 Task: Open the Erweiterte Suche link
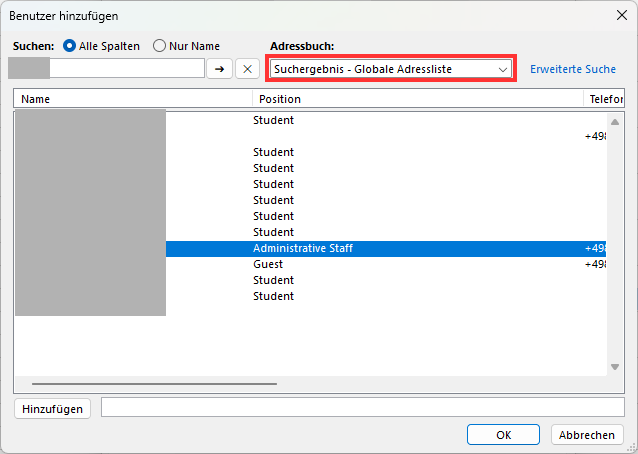click(x=573, y=69)
